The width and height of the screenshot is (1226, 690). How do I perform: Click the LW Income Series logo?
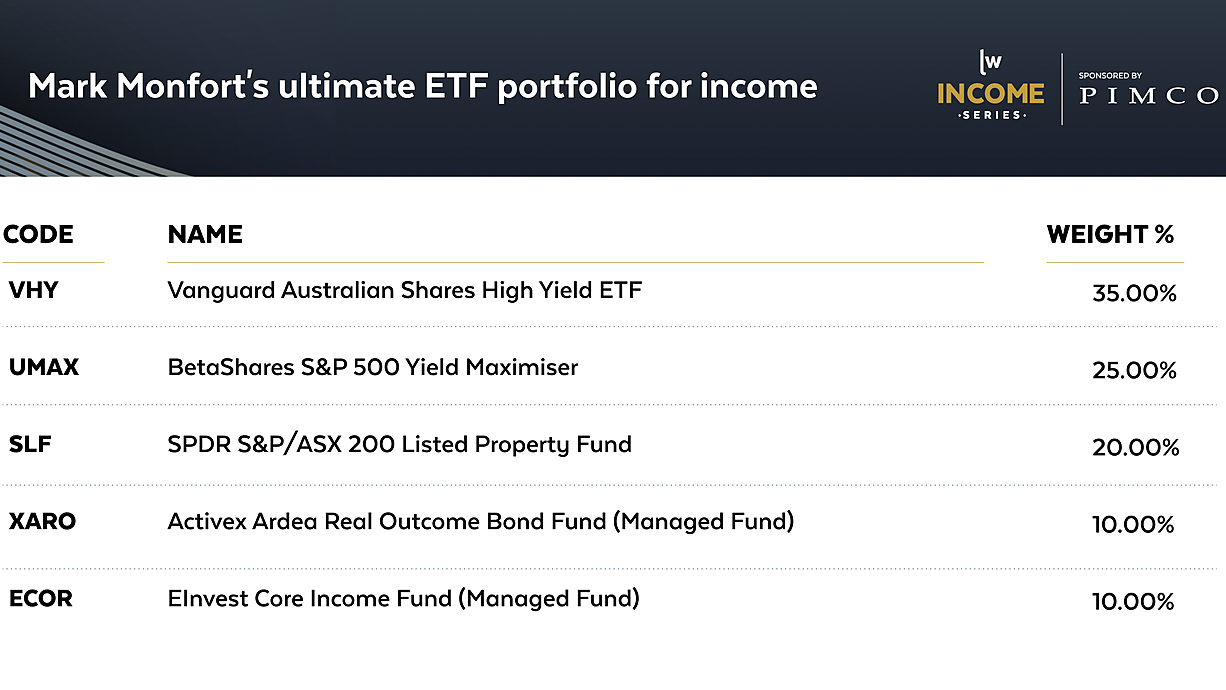pos(990,85)
